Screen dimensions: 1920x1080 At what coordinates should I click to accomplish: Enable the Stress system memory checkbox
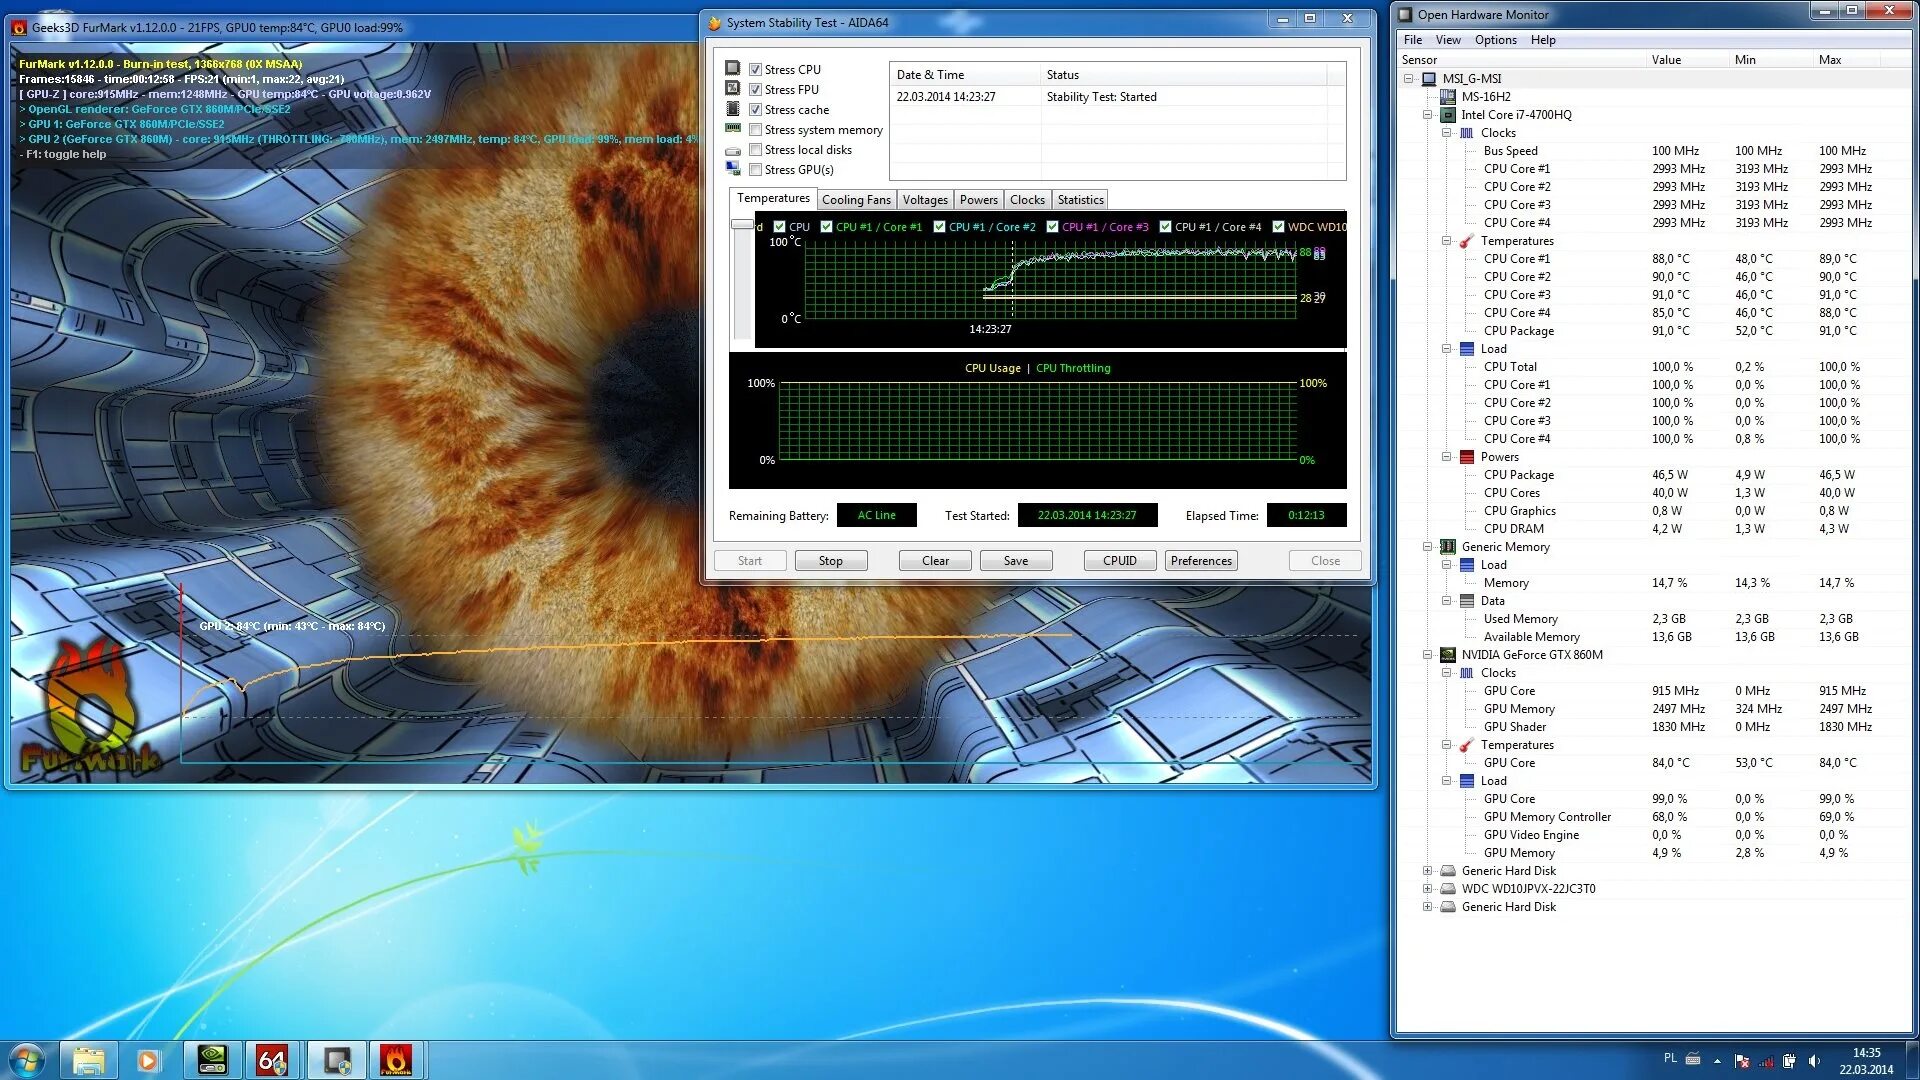click(756, 130)
